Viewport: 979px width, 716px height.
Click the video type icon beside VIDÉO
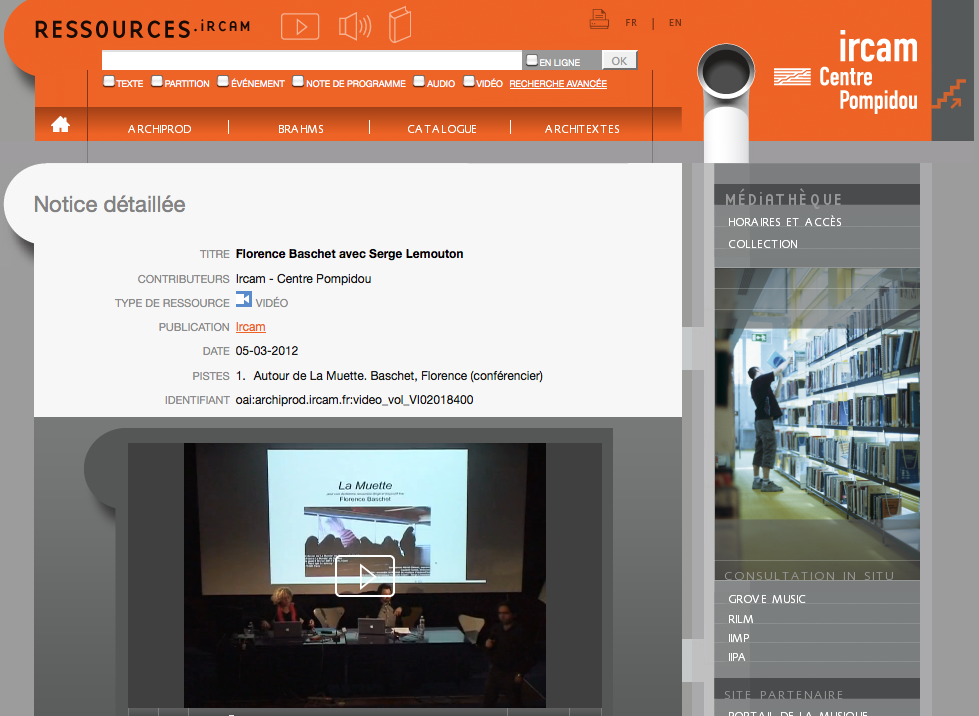[244, 300]
